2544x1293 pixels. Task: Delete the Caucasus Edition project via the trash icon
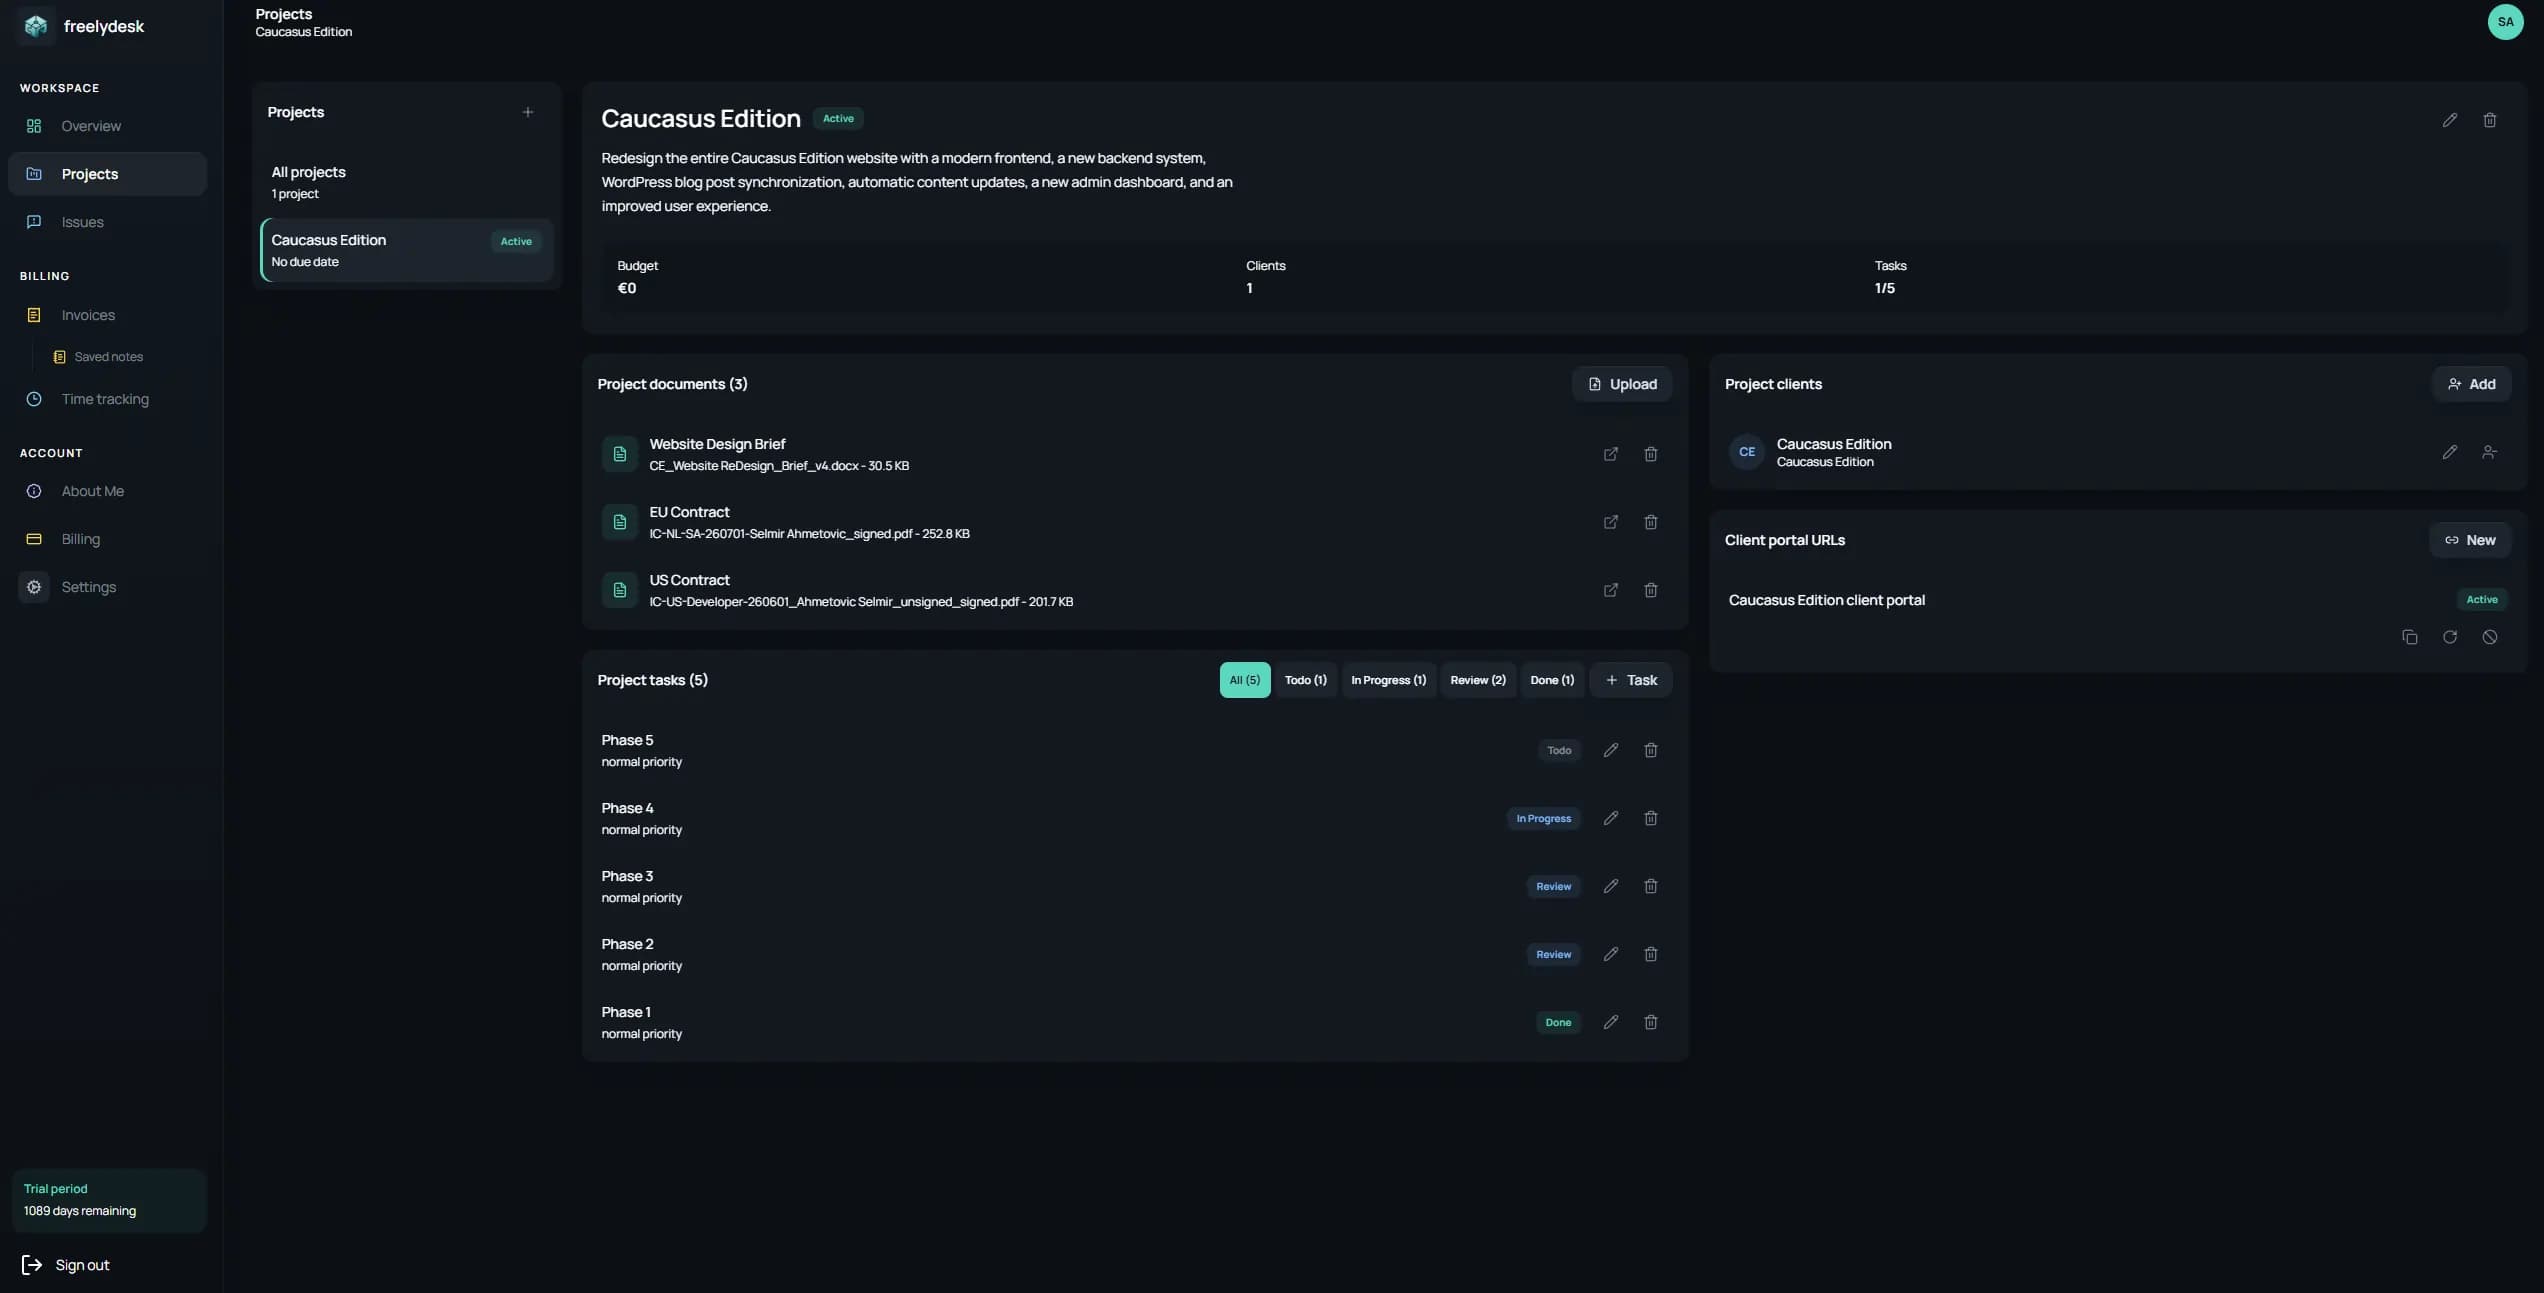2490,120
